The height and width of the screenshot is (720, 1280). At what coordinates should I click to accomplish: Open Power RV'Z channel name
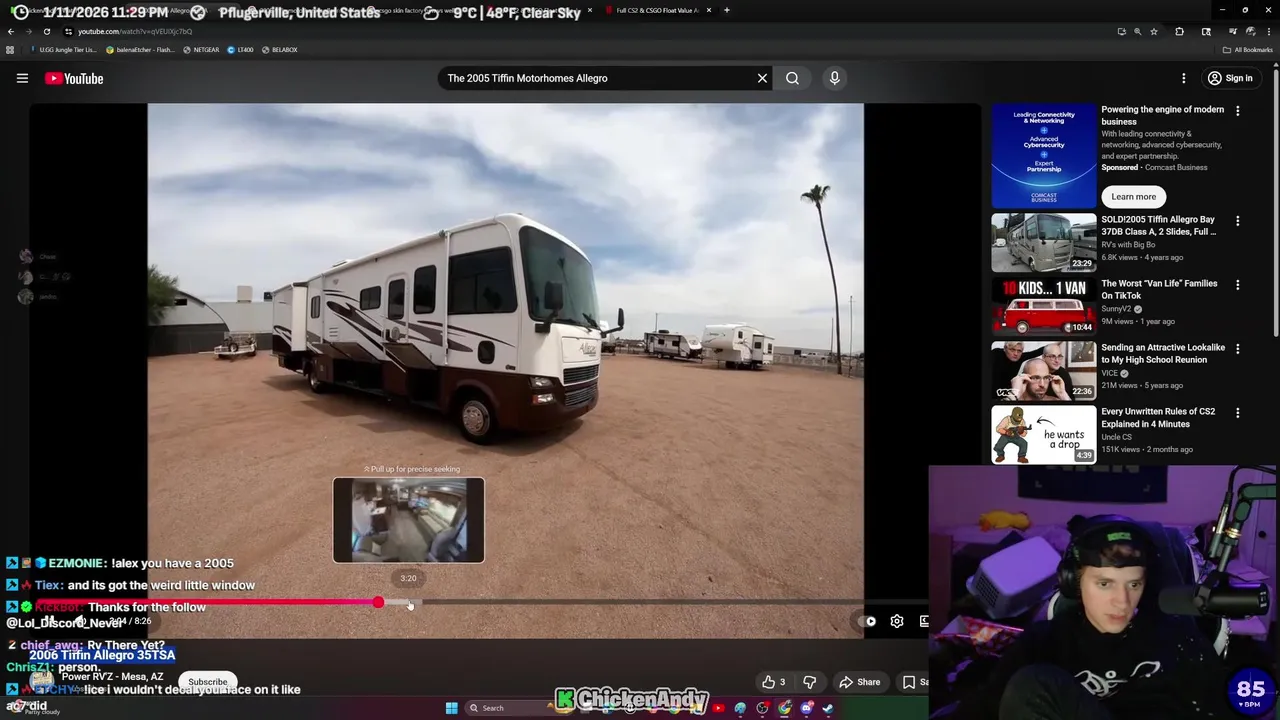[x=112, y=677]
